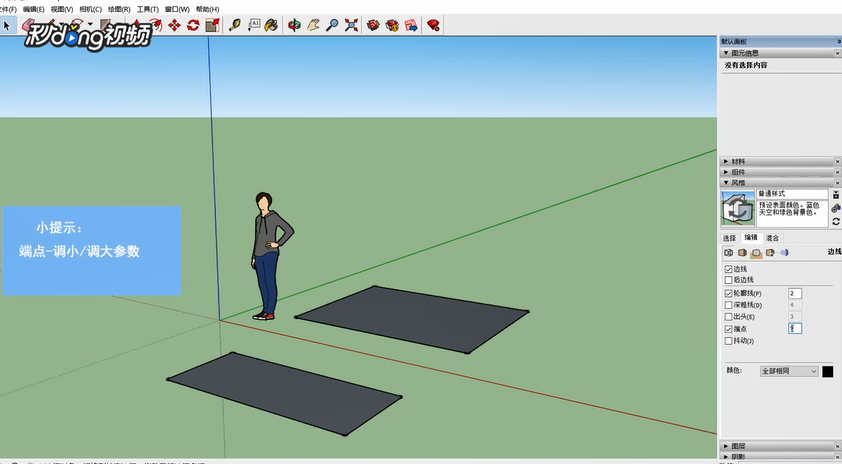Screen dimensions: 842x464
Task: Open the 编辑(E) menu
Action: click(x=33, y=9)
